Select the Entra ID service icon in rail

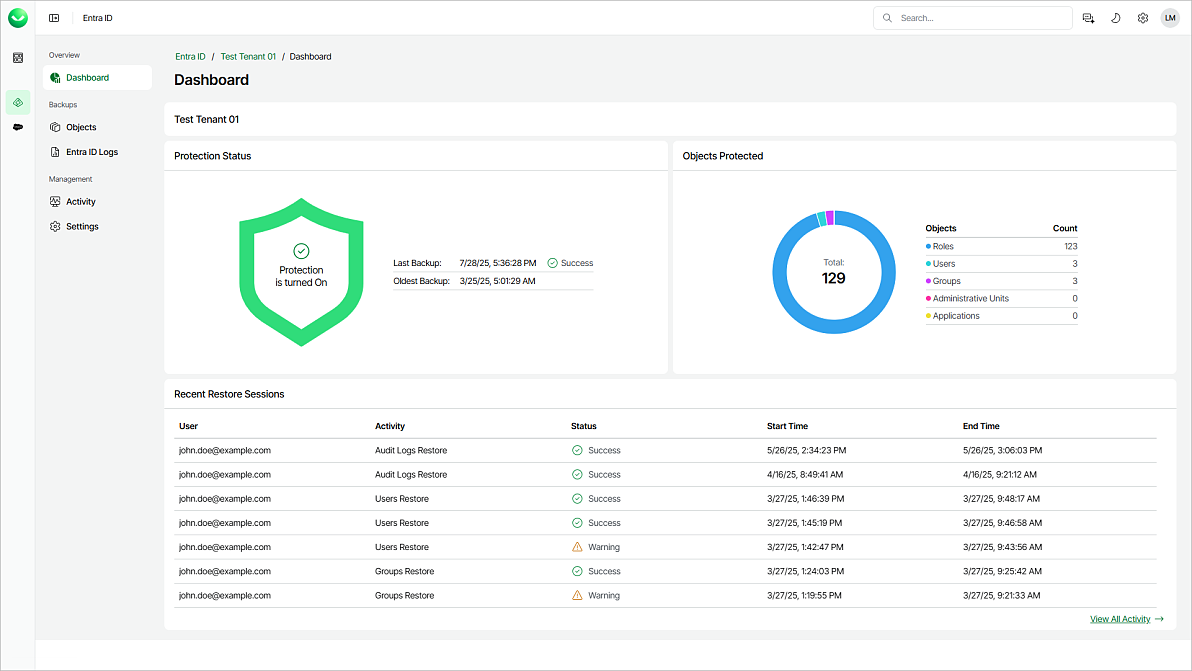[18, 102]
